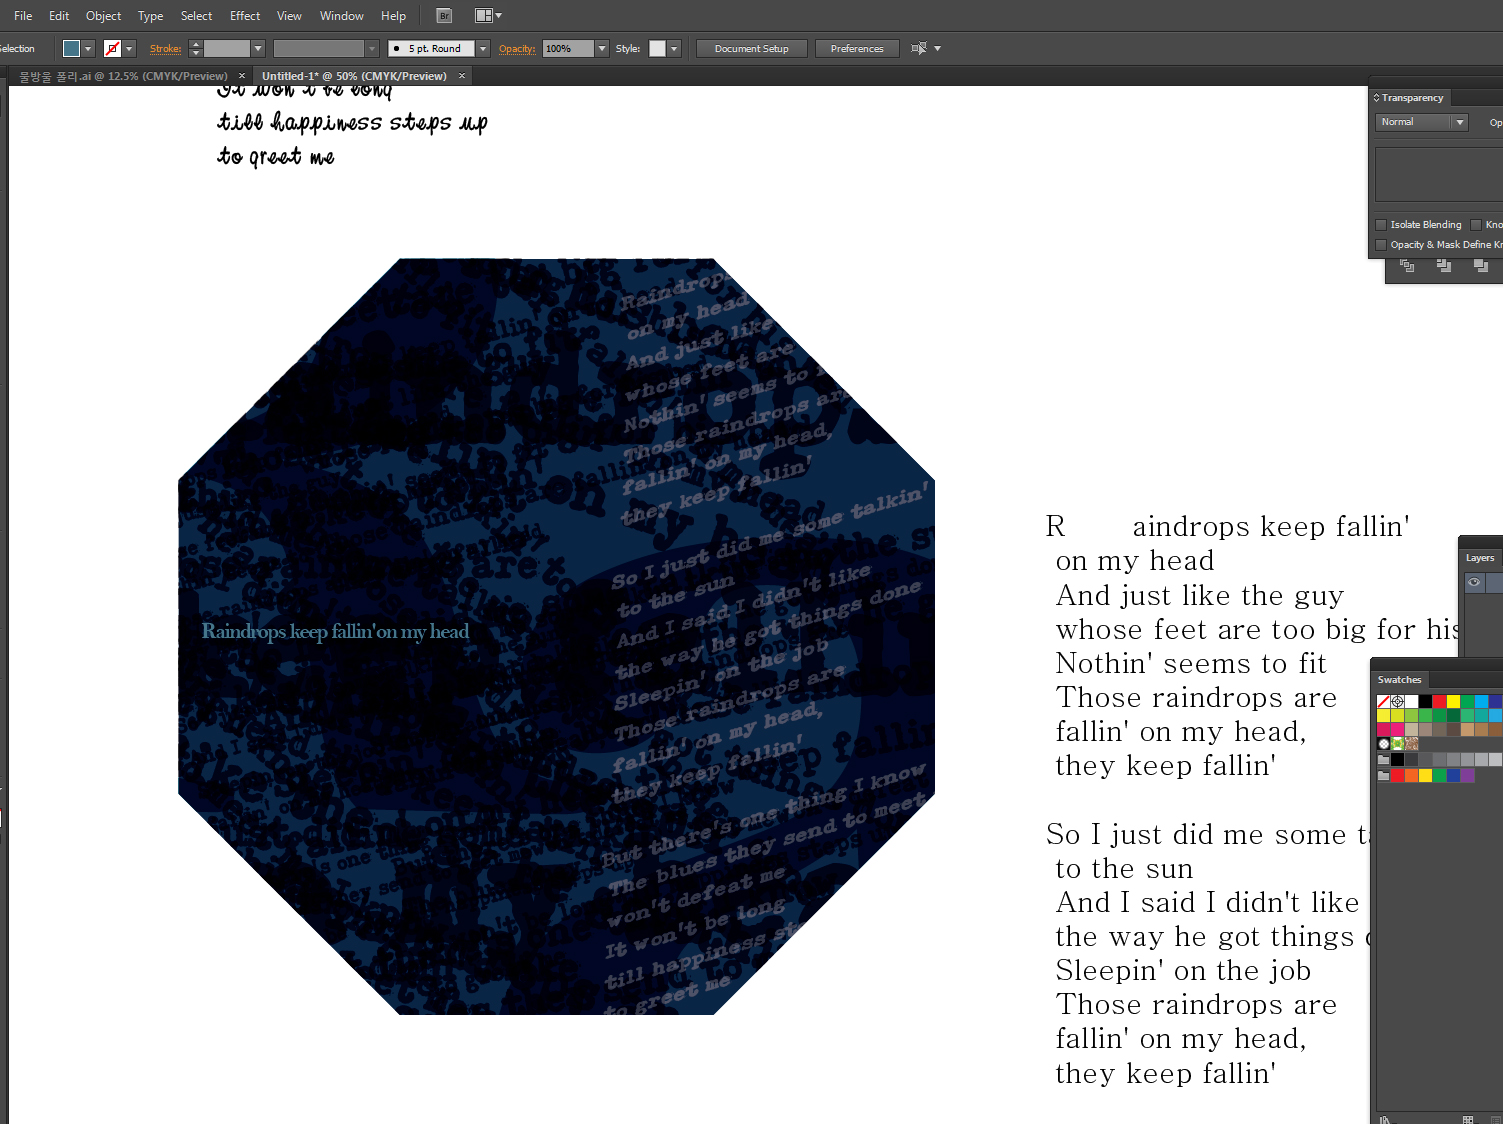Open the grayscale swatch group folder
The height and width of the screenshot is (1124, 1503).
tap(1383, 759)
